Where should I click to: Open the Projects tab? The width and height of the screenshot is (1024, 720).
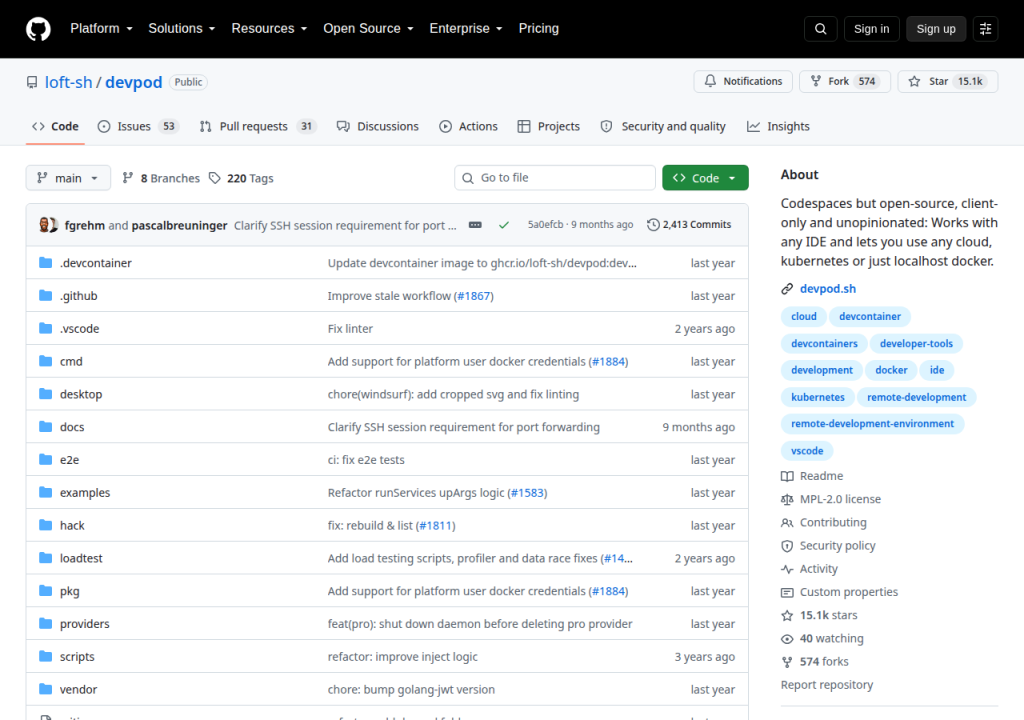point(549,126)
